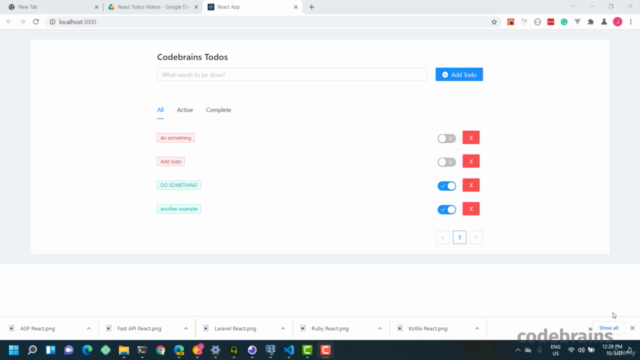Viewport: 640px width, 360px height.
Task: Expand options for ASP React.png download
Action: point(89,329)
